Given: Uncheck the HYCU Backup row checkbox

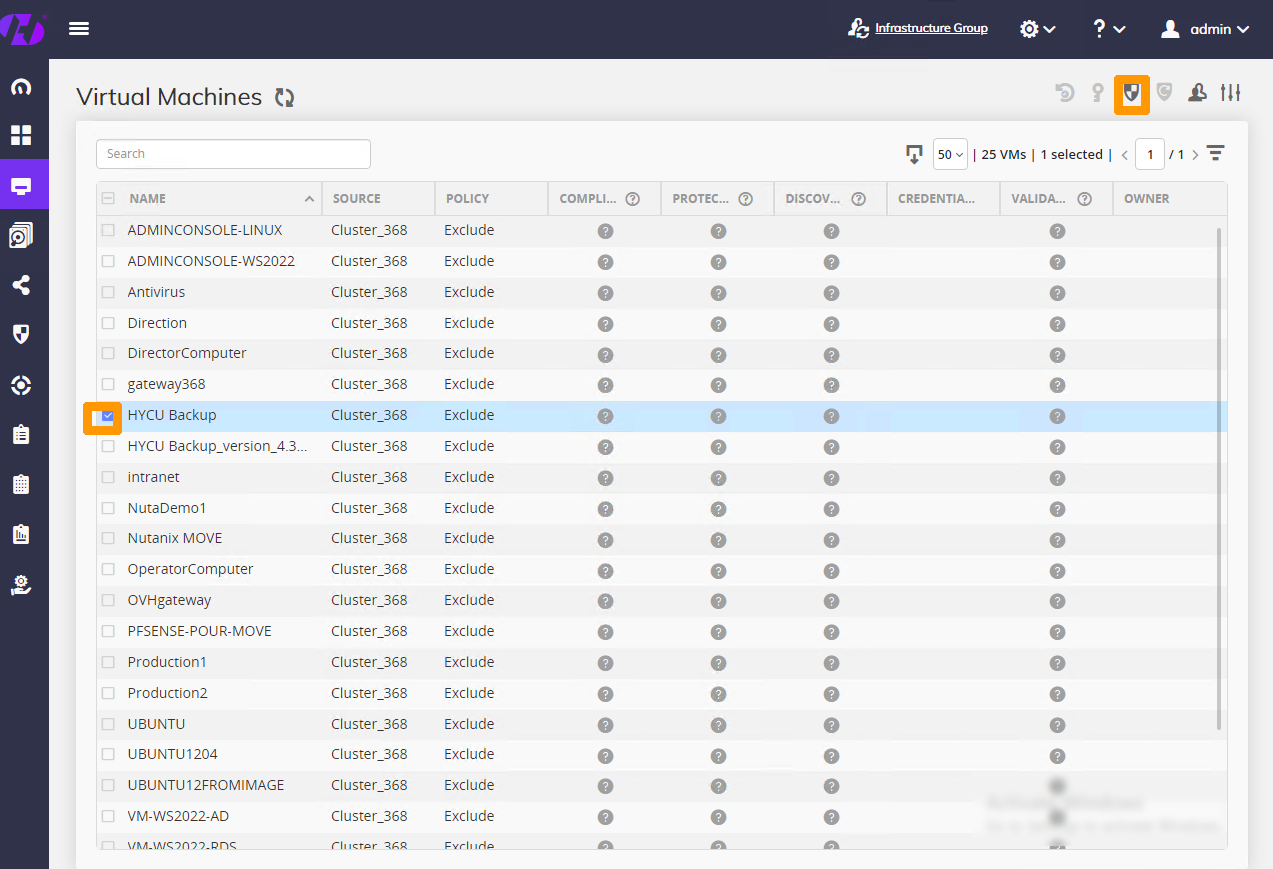Looking at the screenshot, I should coord(108,415).
